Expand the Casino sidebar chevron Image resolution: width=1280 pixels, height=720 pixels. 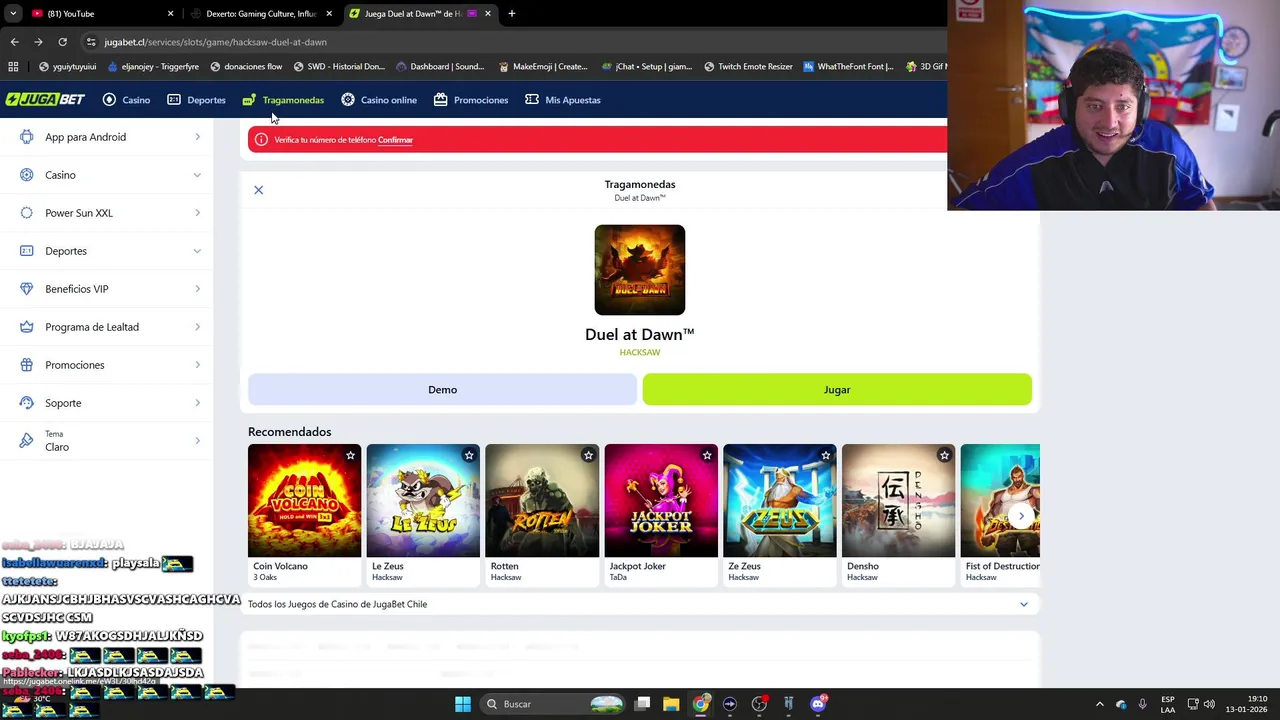click(197, 175)
